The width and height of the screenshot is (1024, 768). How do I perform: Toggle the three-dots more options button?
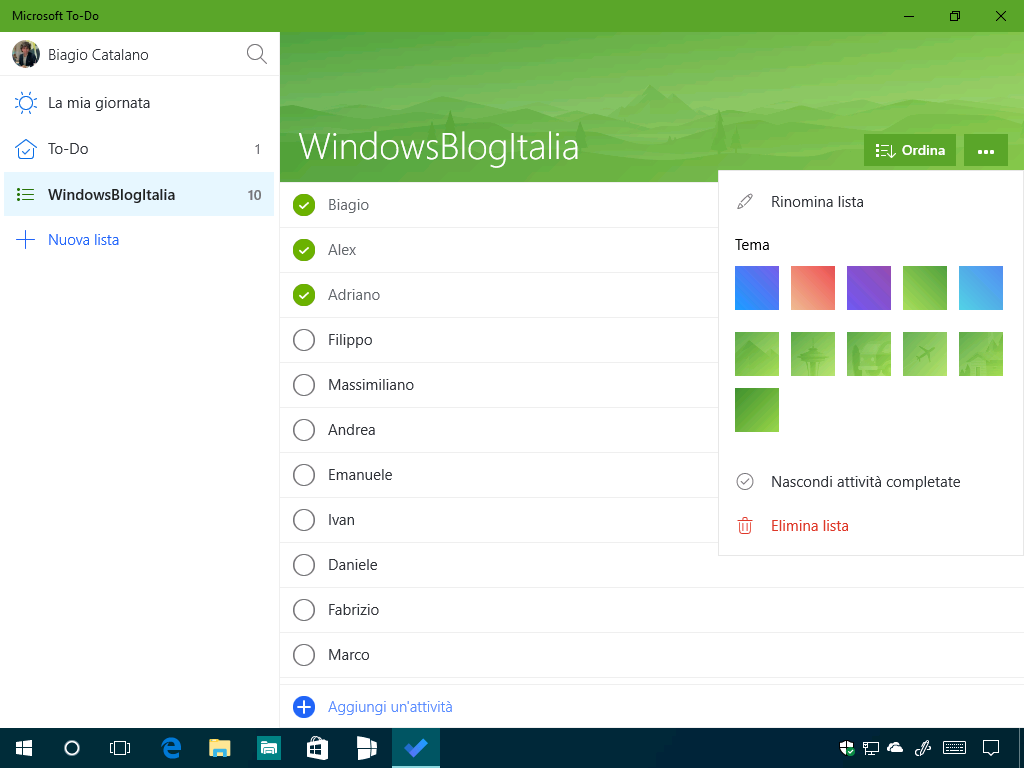click(986, 150)
